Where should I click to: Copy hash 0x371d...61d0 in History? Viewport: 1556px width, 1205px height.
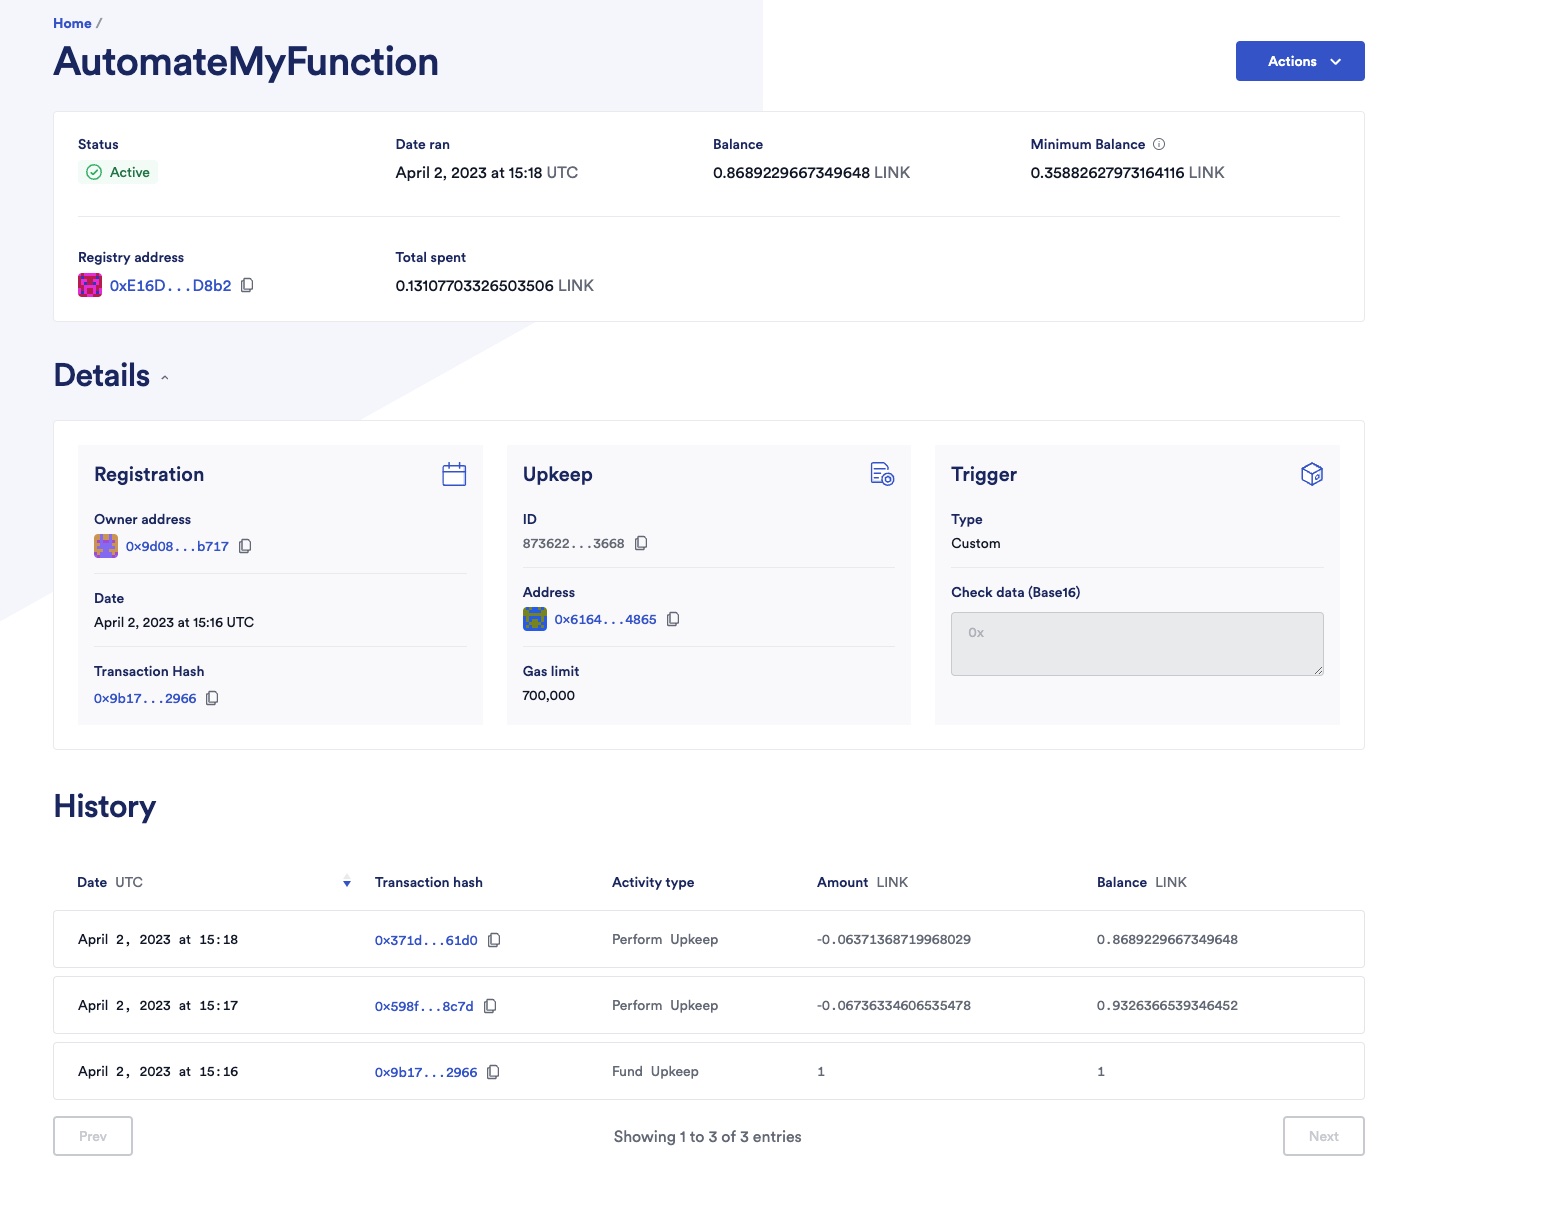click(494, 940)
